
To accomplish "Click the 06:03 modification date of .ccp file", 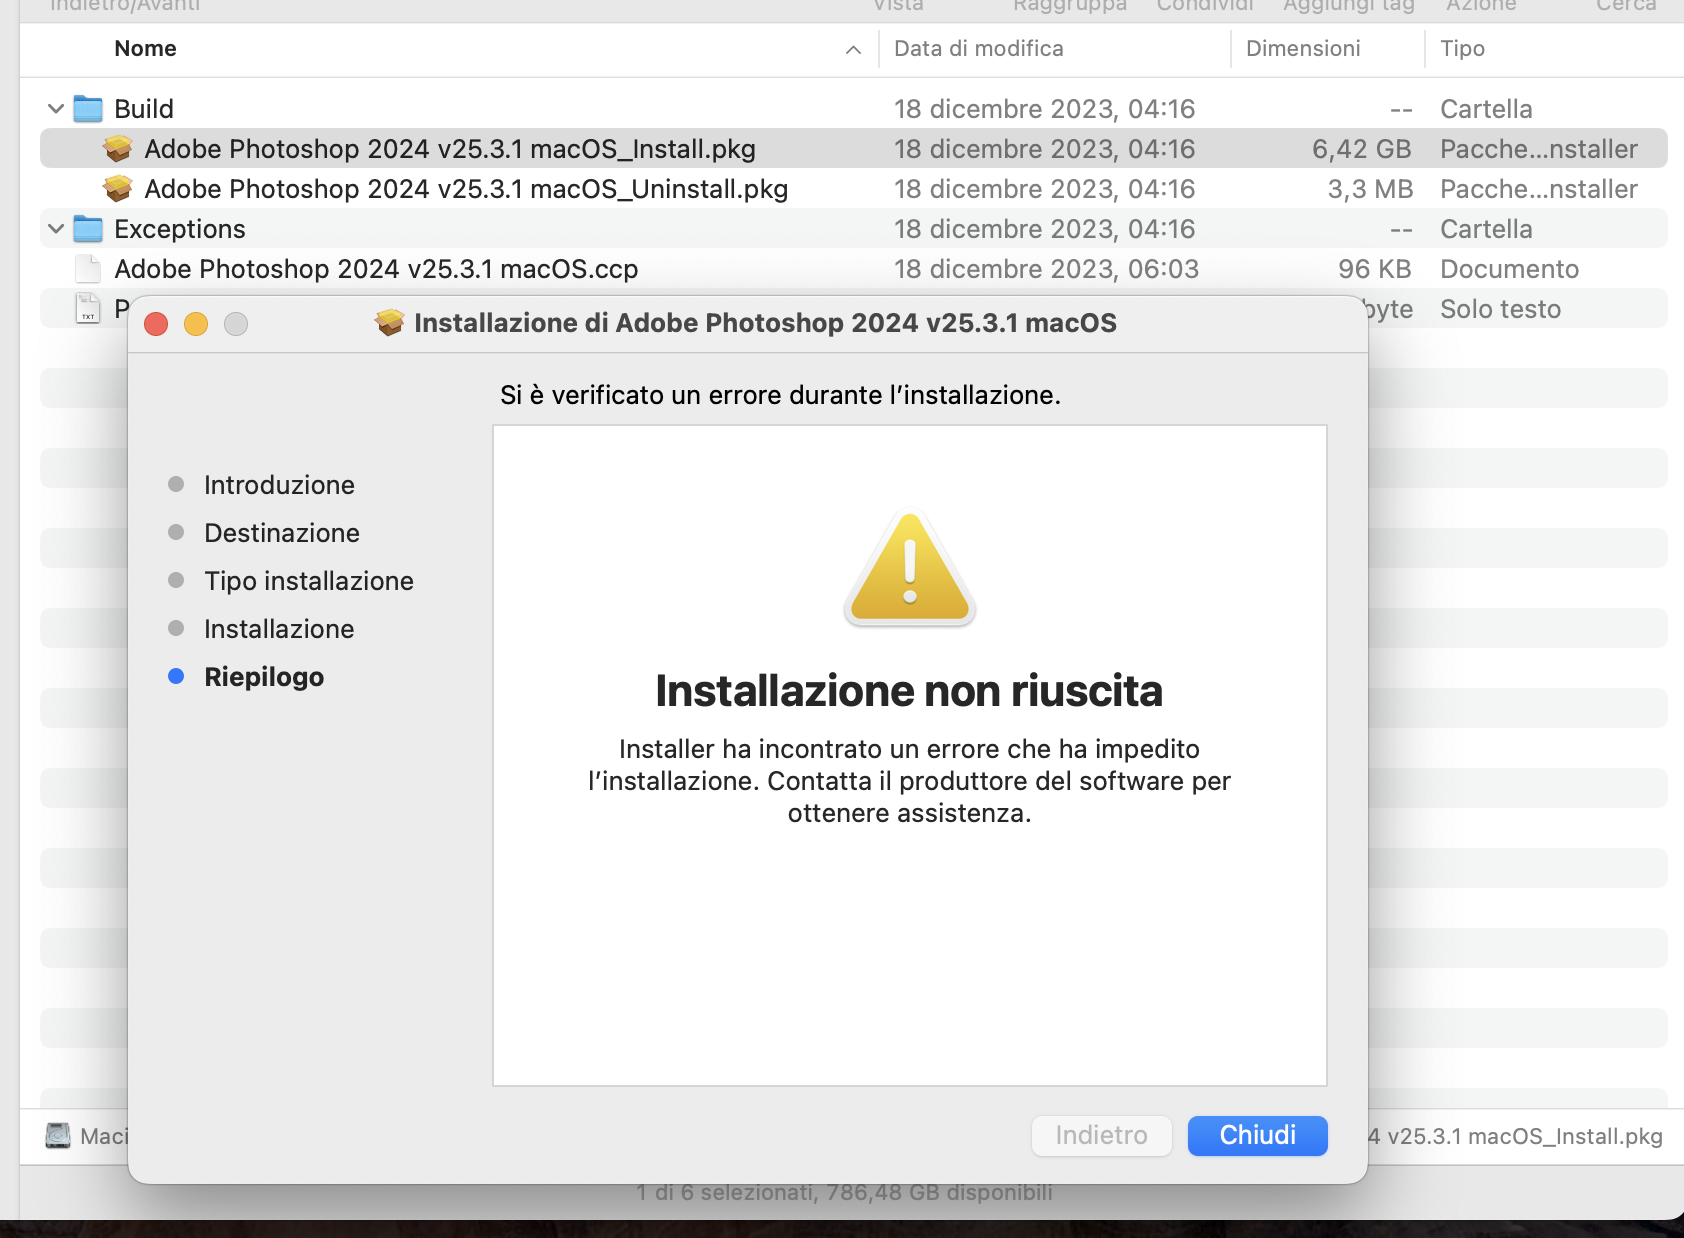I will (x=1046, y=269).
